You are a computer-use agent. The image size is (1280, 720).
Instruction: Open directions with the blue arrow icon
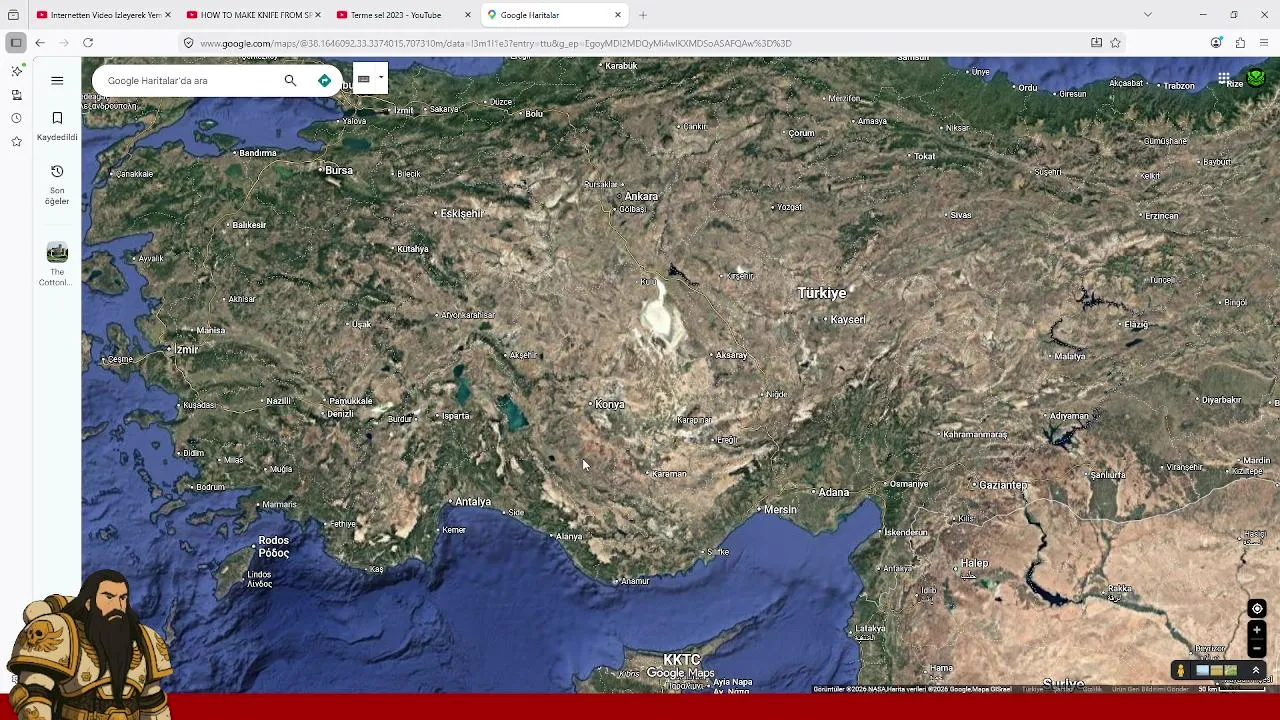tap(324, 80)
